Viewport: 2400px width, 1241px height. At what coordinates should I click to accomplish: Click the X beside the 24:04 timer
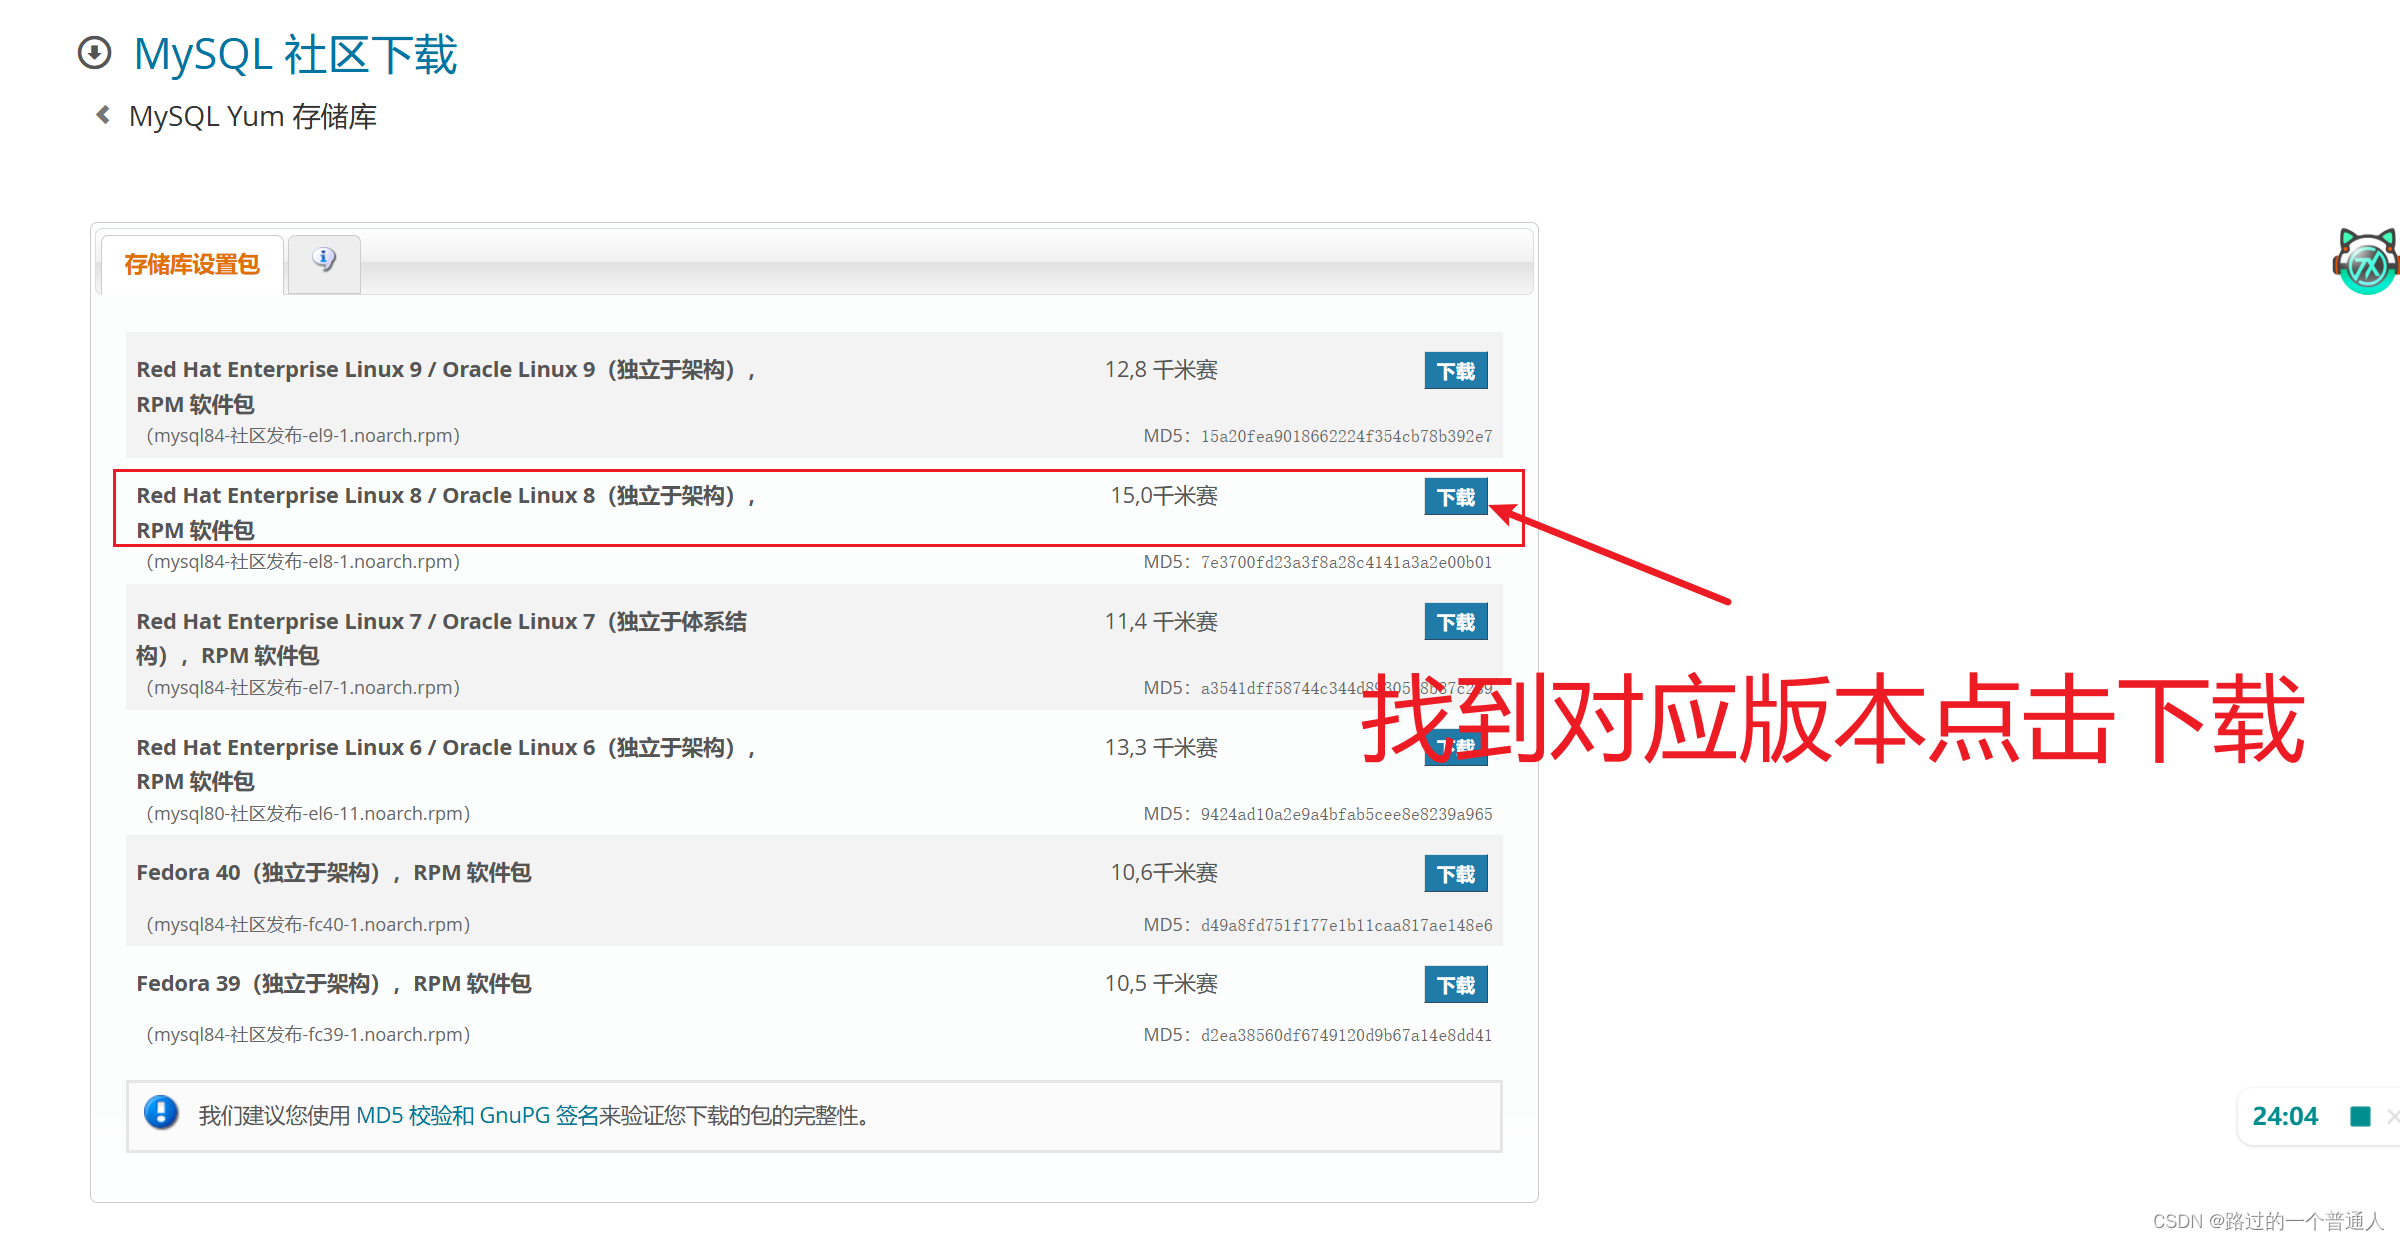pyautogui.click(x=2392, y=1115)
